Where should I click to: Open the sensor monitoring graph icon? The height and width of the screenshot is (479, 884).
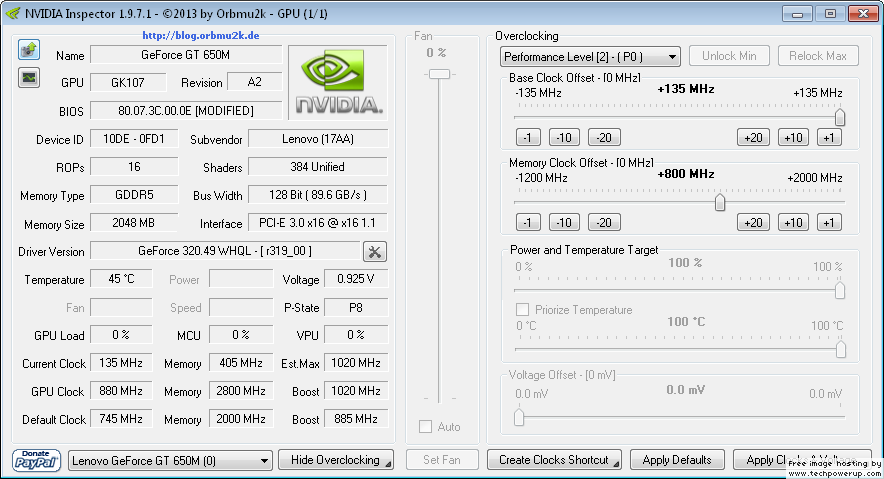[x=29, y=77]
